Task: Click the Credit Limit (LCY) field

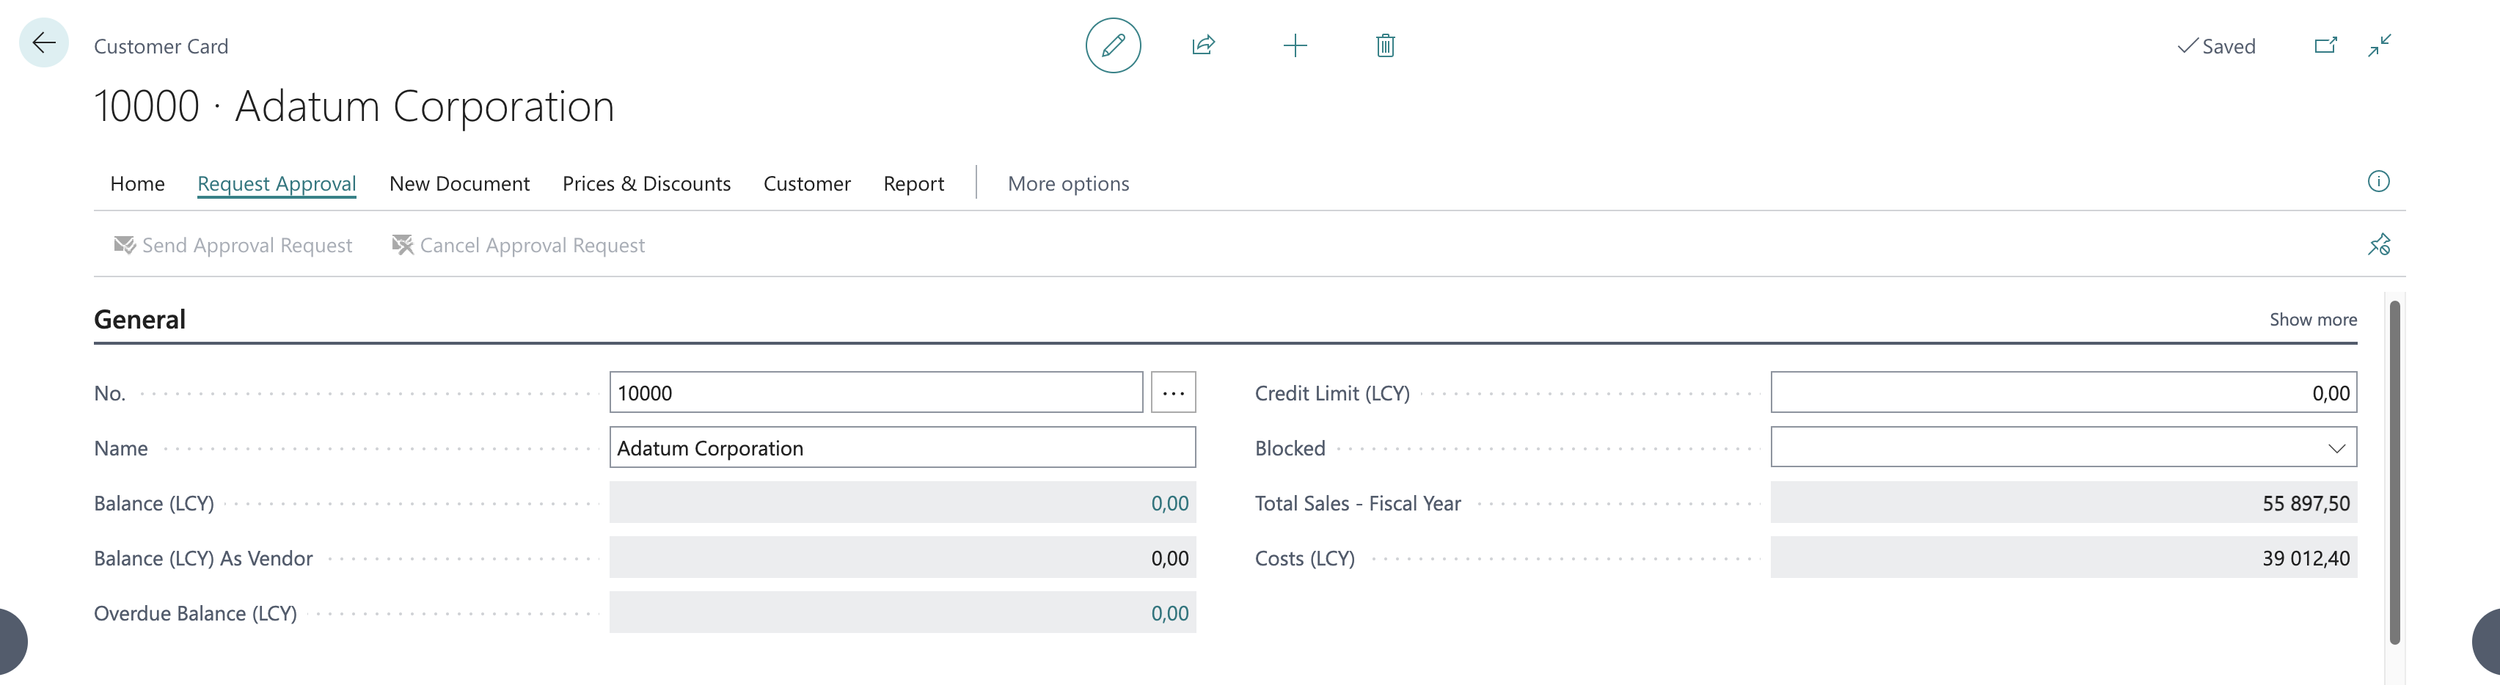Action: click(x=2063, y=392)
